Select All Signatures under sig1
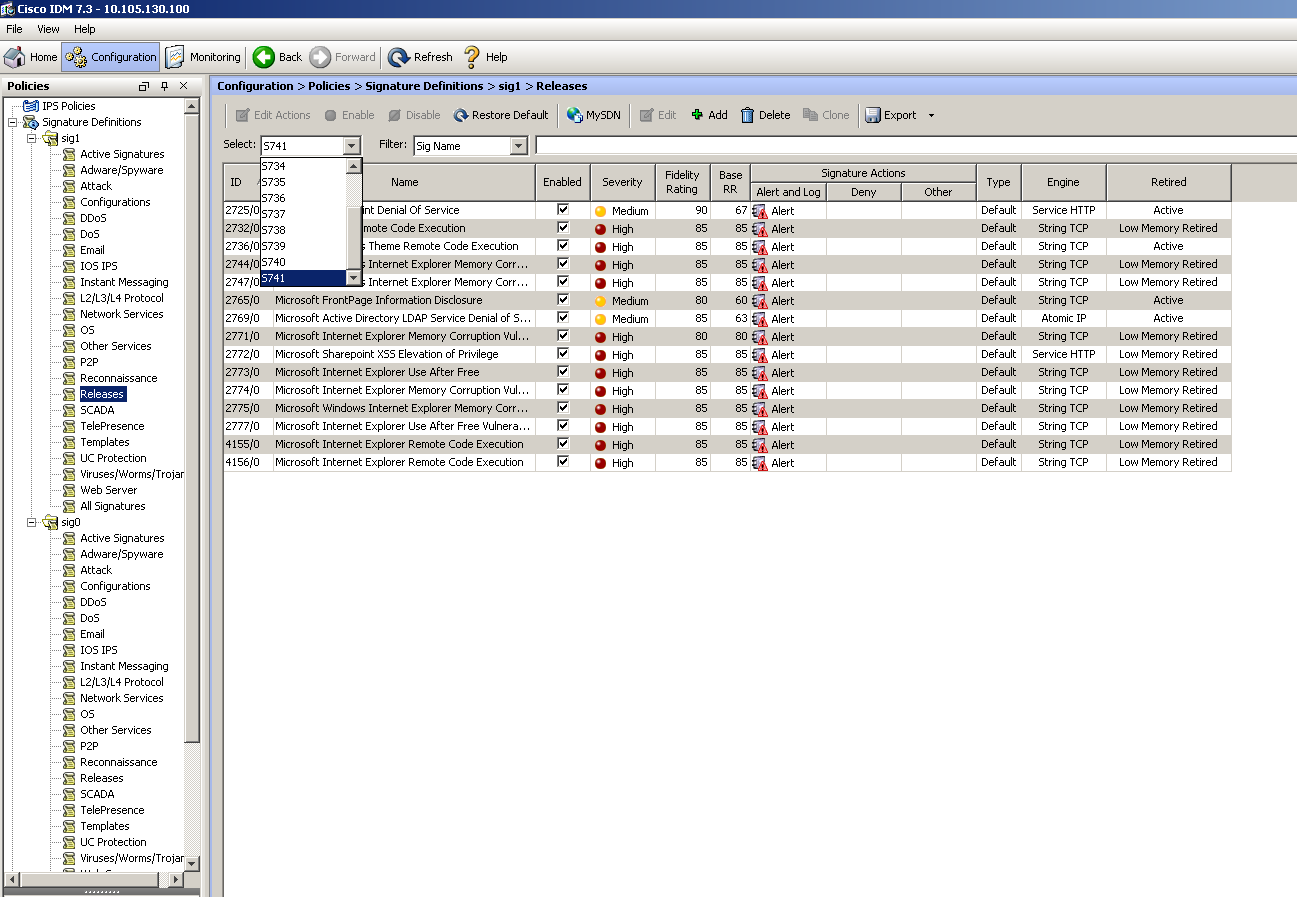 pos(113,506)
